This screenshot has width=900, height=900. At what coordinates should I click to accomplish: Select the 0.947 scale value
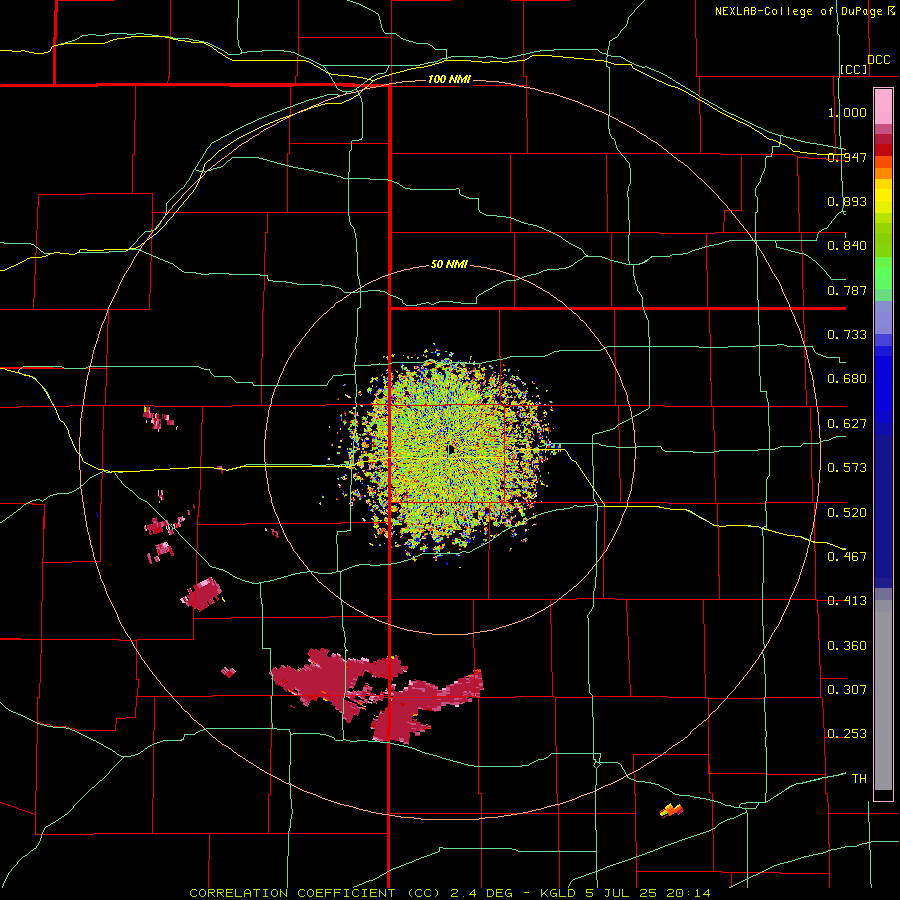click(x=847, y=157)
